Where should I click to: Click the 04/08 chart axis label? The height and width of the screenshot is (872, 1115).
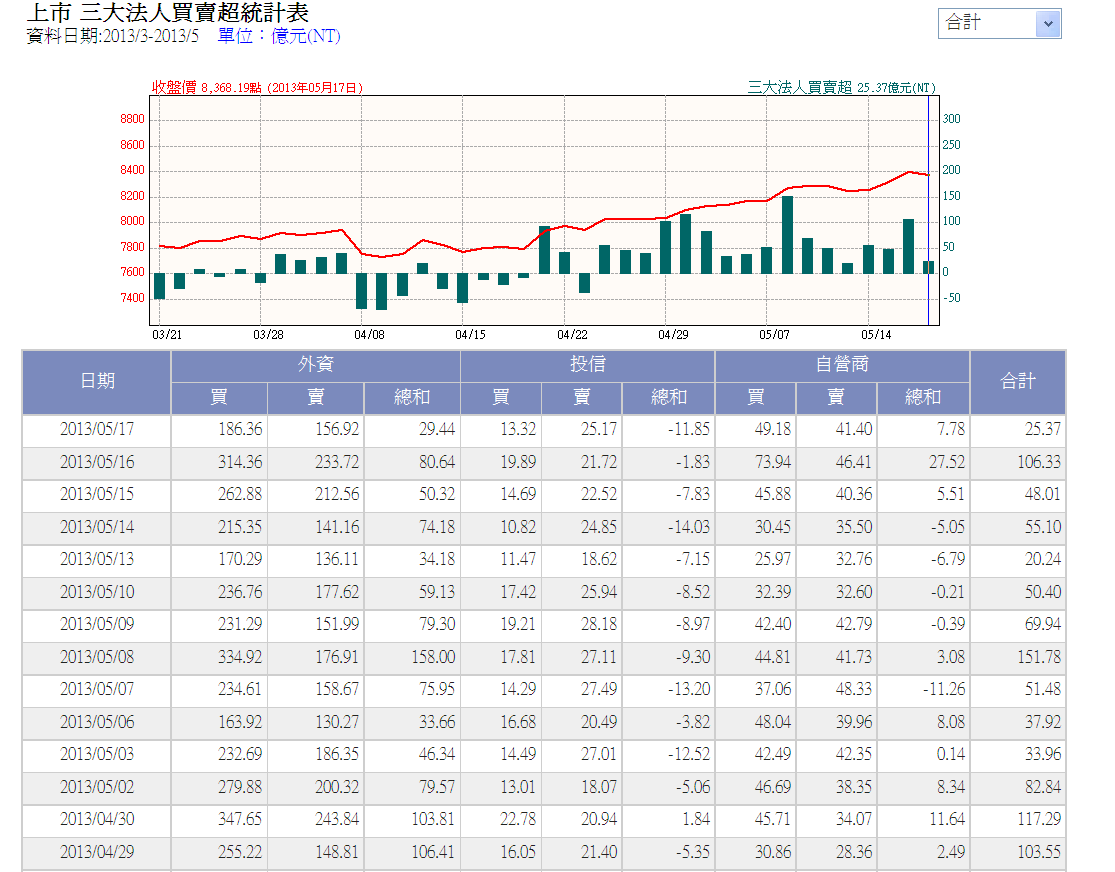(369, 334)
